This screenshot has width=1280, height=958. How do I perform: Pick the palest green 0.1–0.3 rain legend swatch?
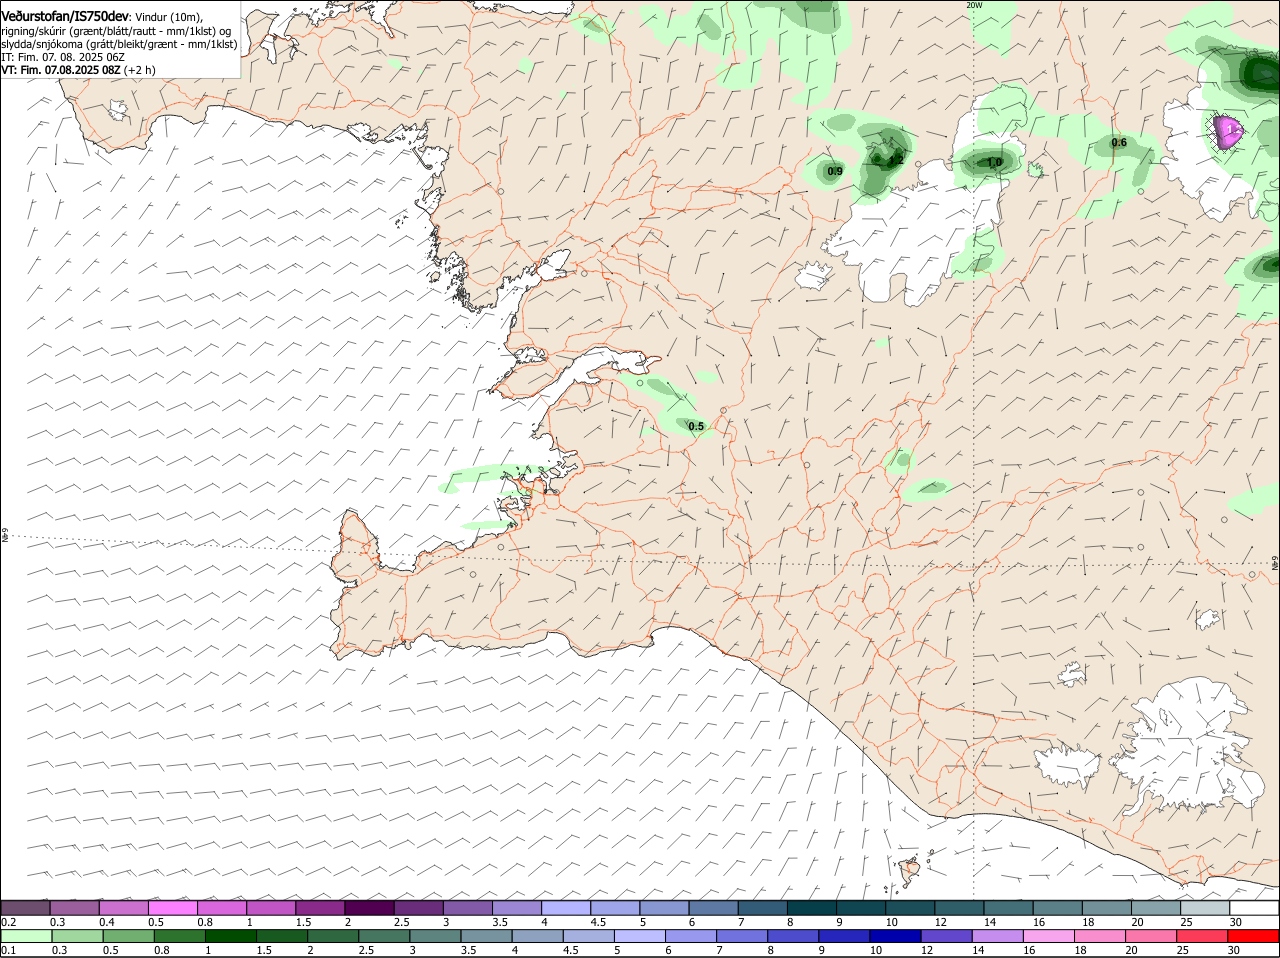point(26,936)
